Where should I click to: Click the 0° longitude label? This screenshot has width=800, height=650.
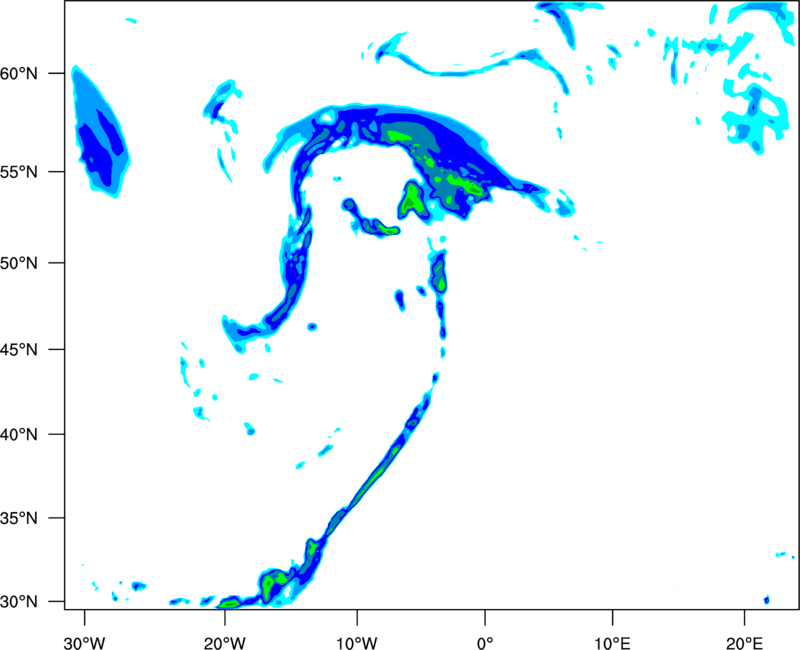pos(485,643)
